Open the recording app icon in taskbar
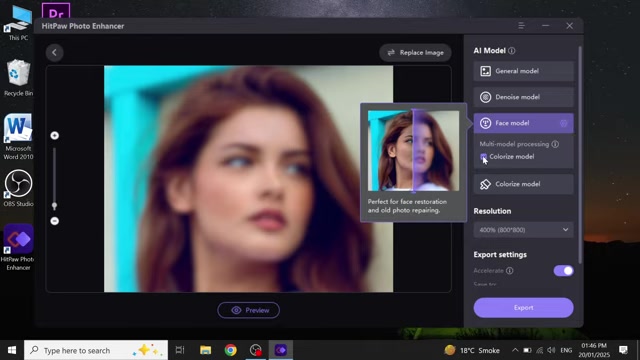 [256, 350]
